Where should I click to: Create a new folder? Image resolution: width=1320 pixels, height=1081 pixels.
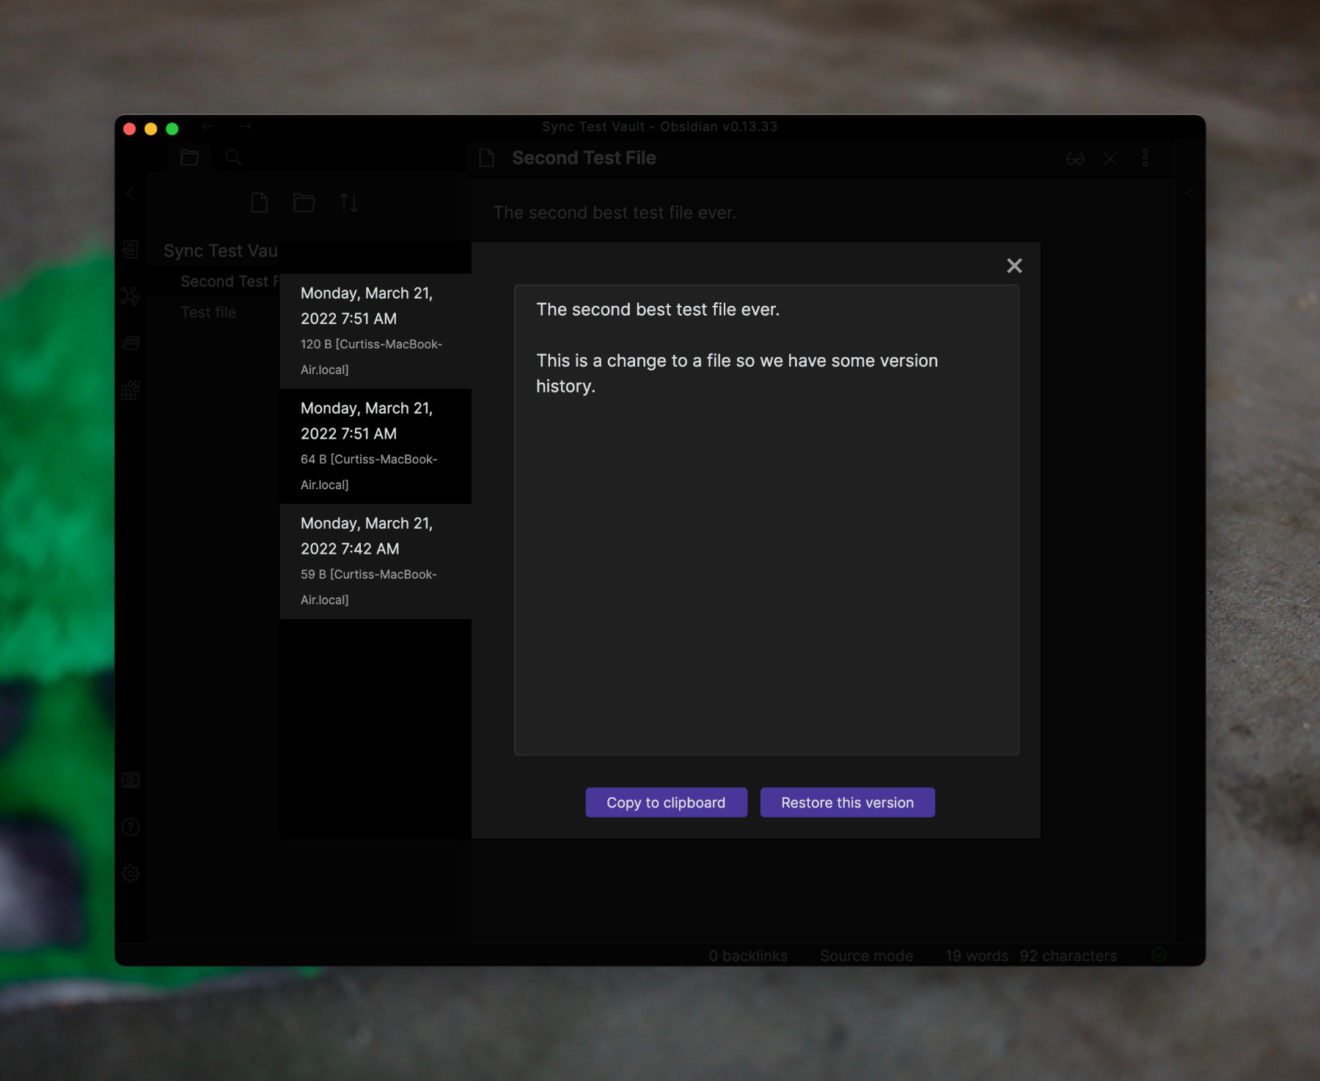click(x=303, y=202)
